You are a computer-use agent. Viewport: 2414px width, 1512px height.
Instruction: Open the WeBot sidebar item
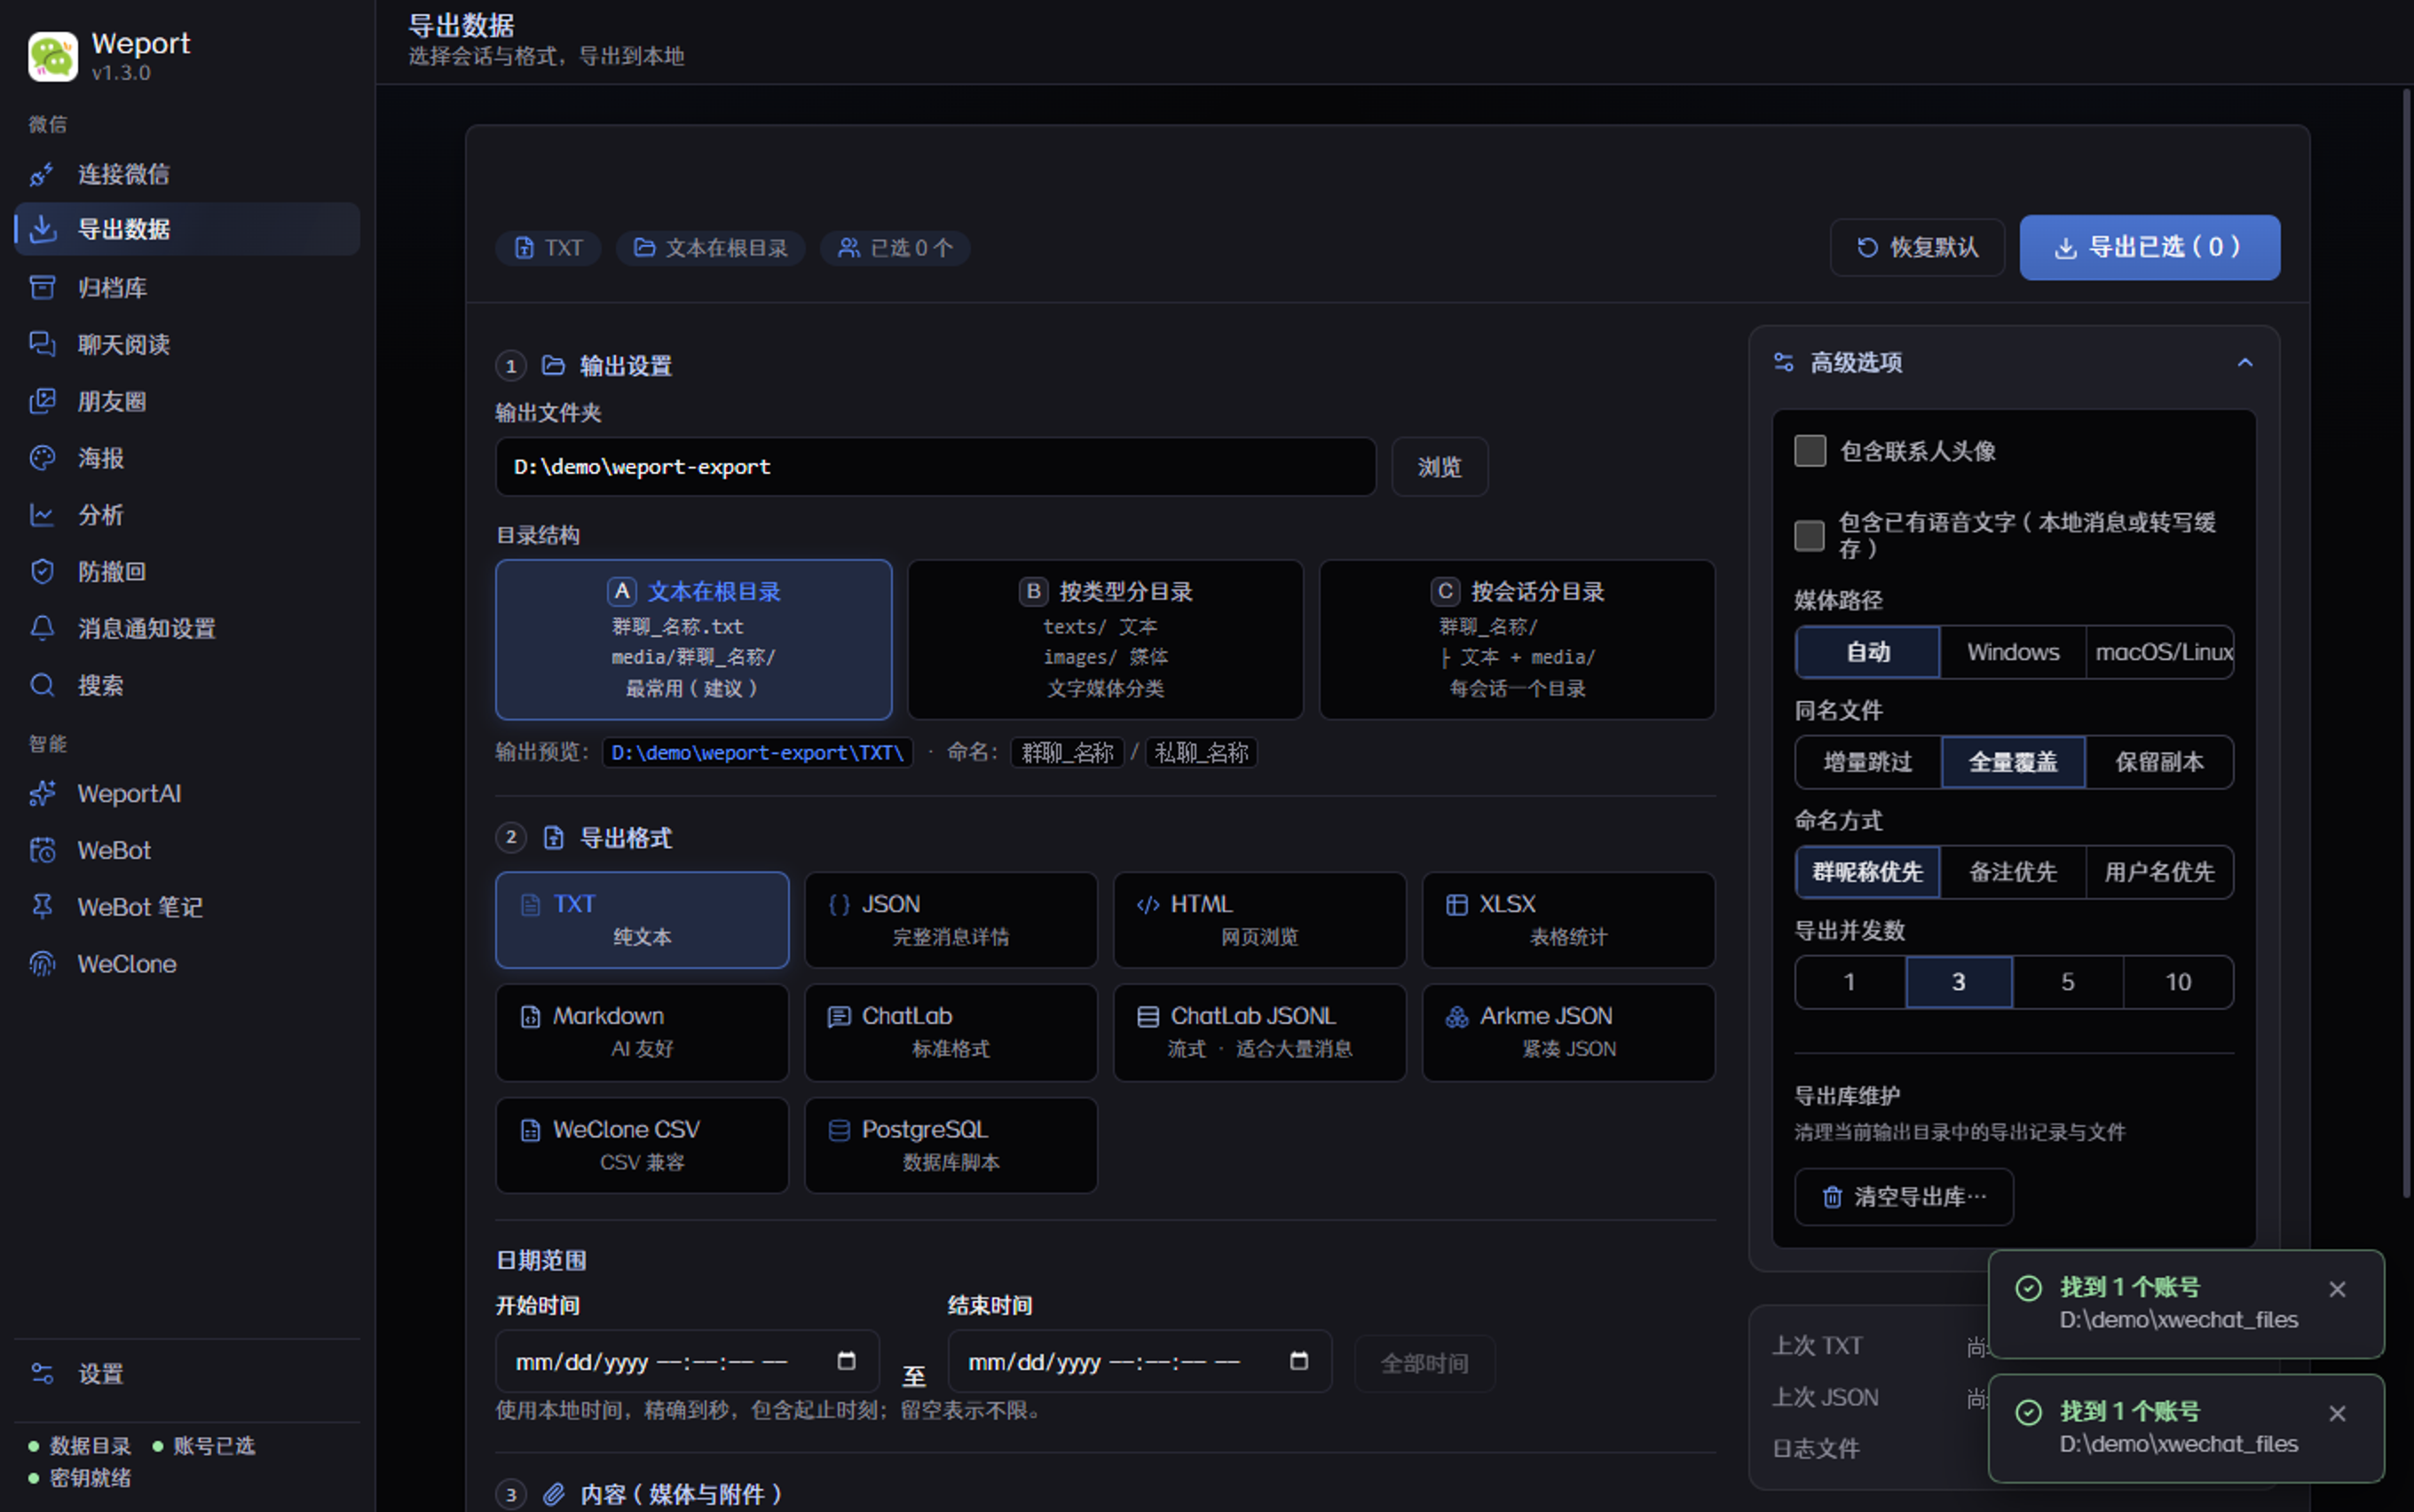(x=187, y=850)
